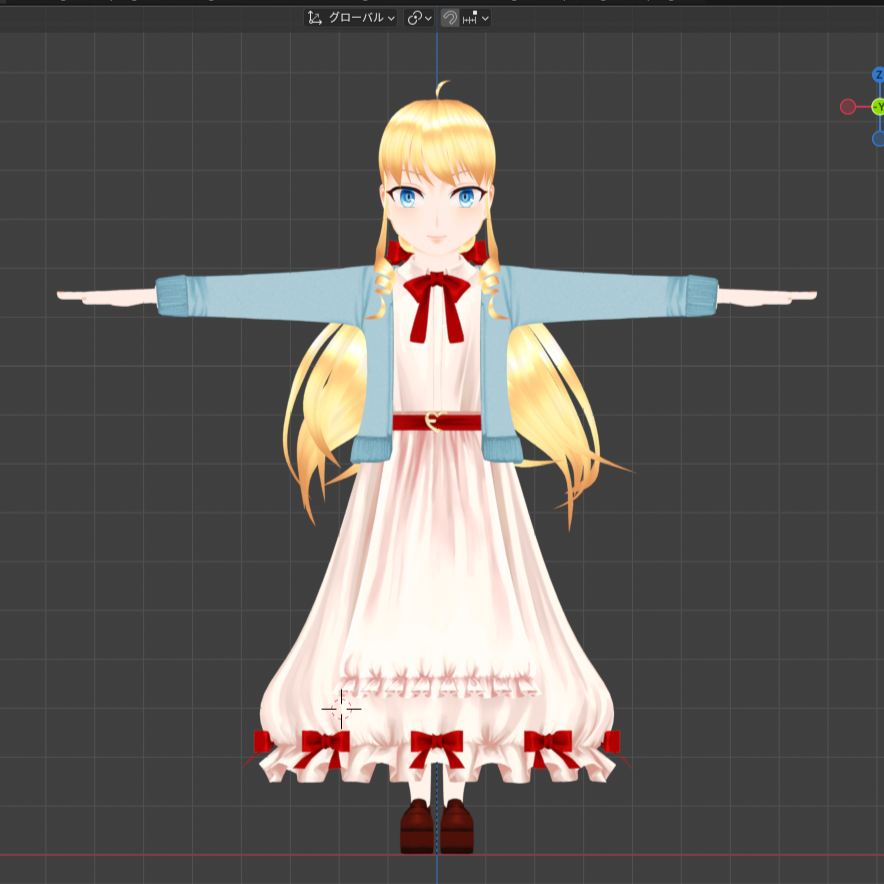Toggle the snap magnet button
Image resolution: width=884 pixels, height=884 pixels.
[x=449, y=18]
